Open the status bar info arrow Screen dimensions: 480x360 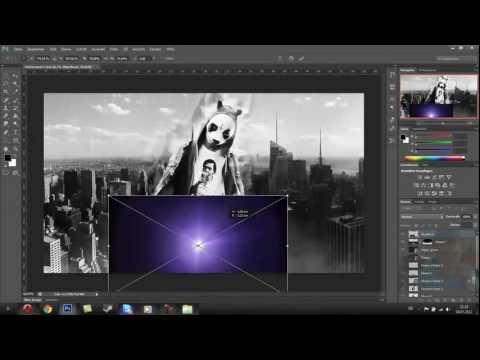click(x=97, y=294)
